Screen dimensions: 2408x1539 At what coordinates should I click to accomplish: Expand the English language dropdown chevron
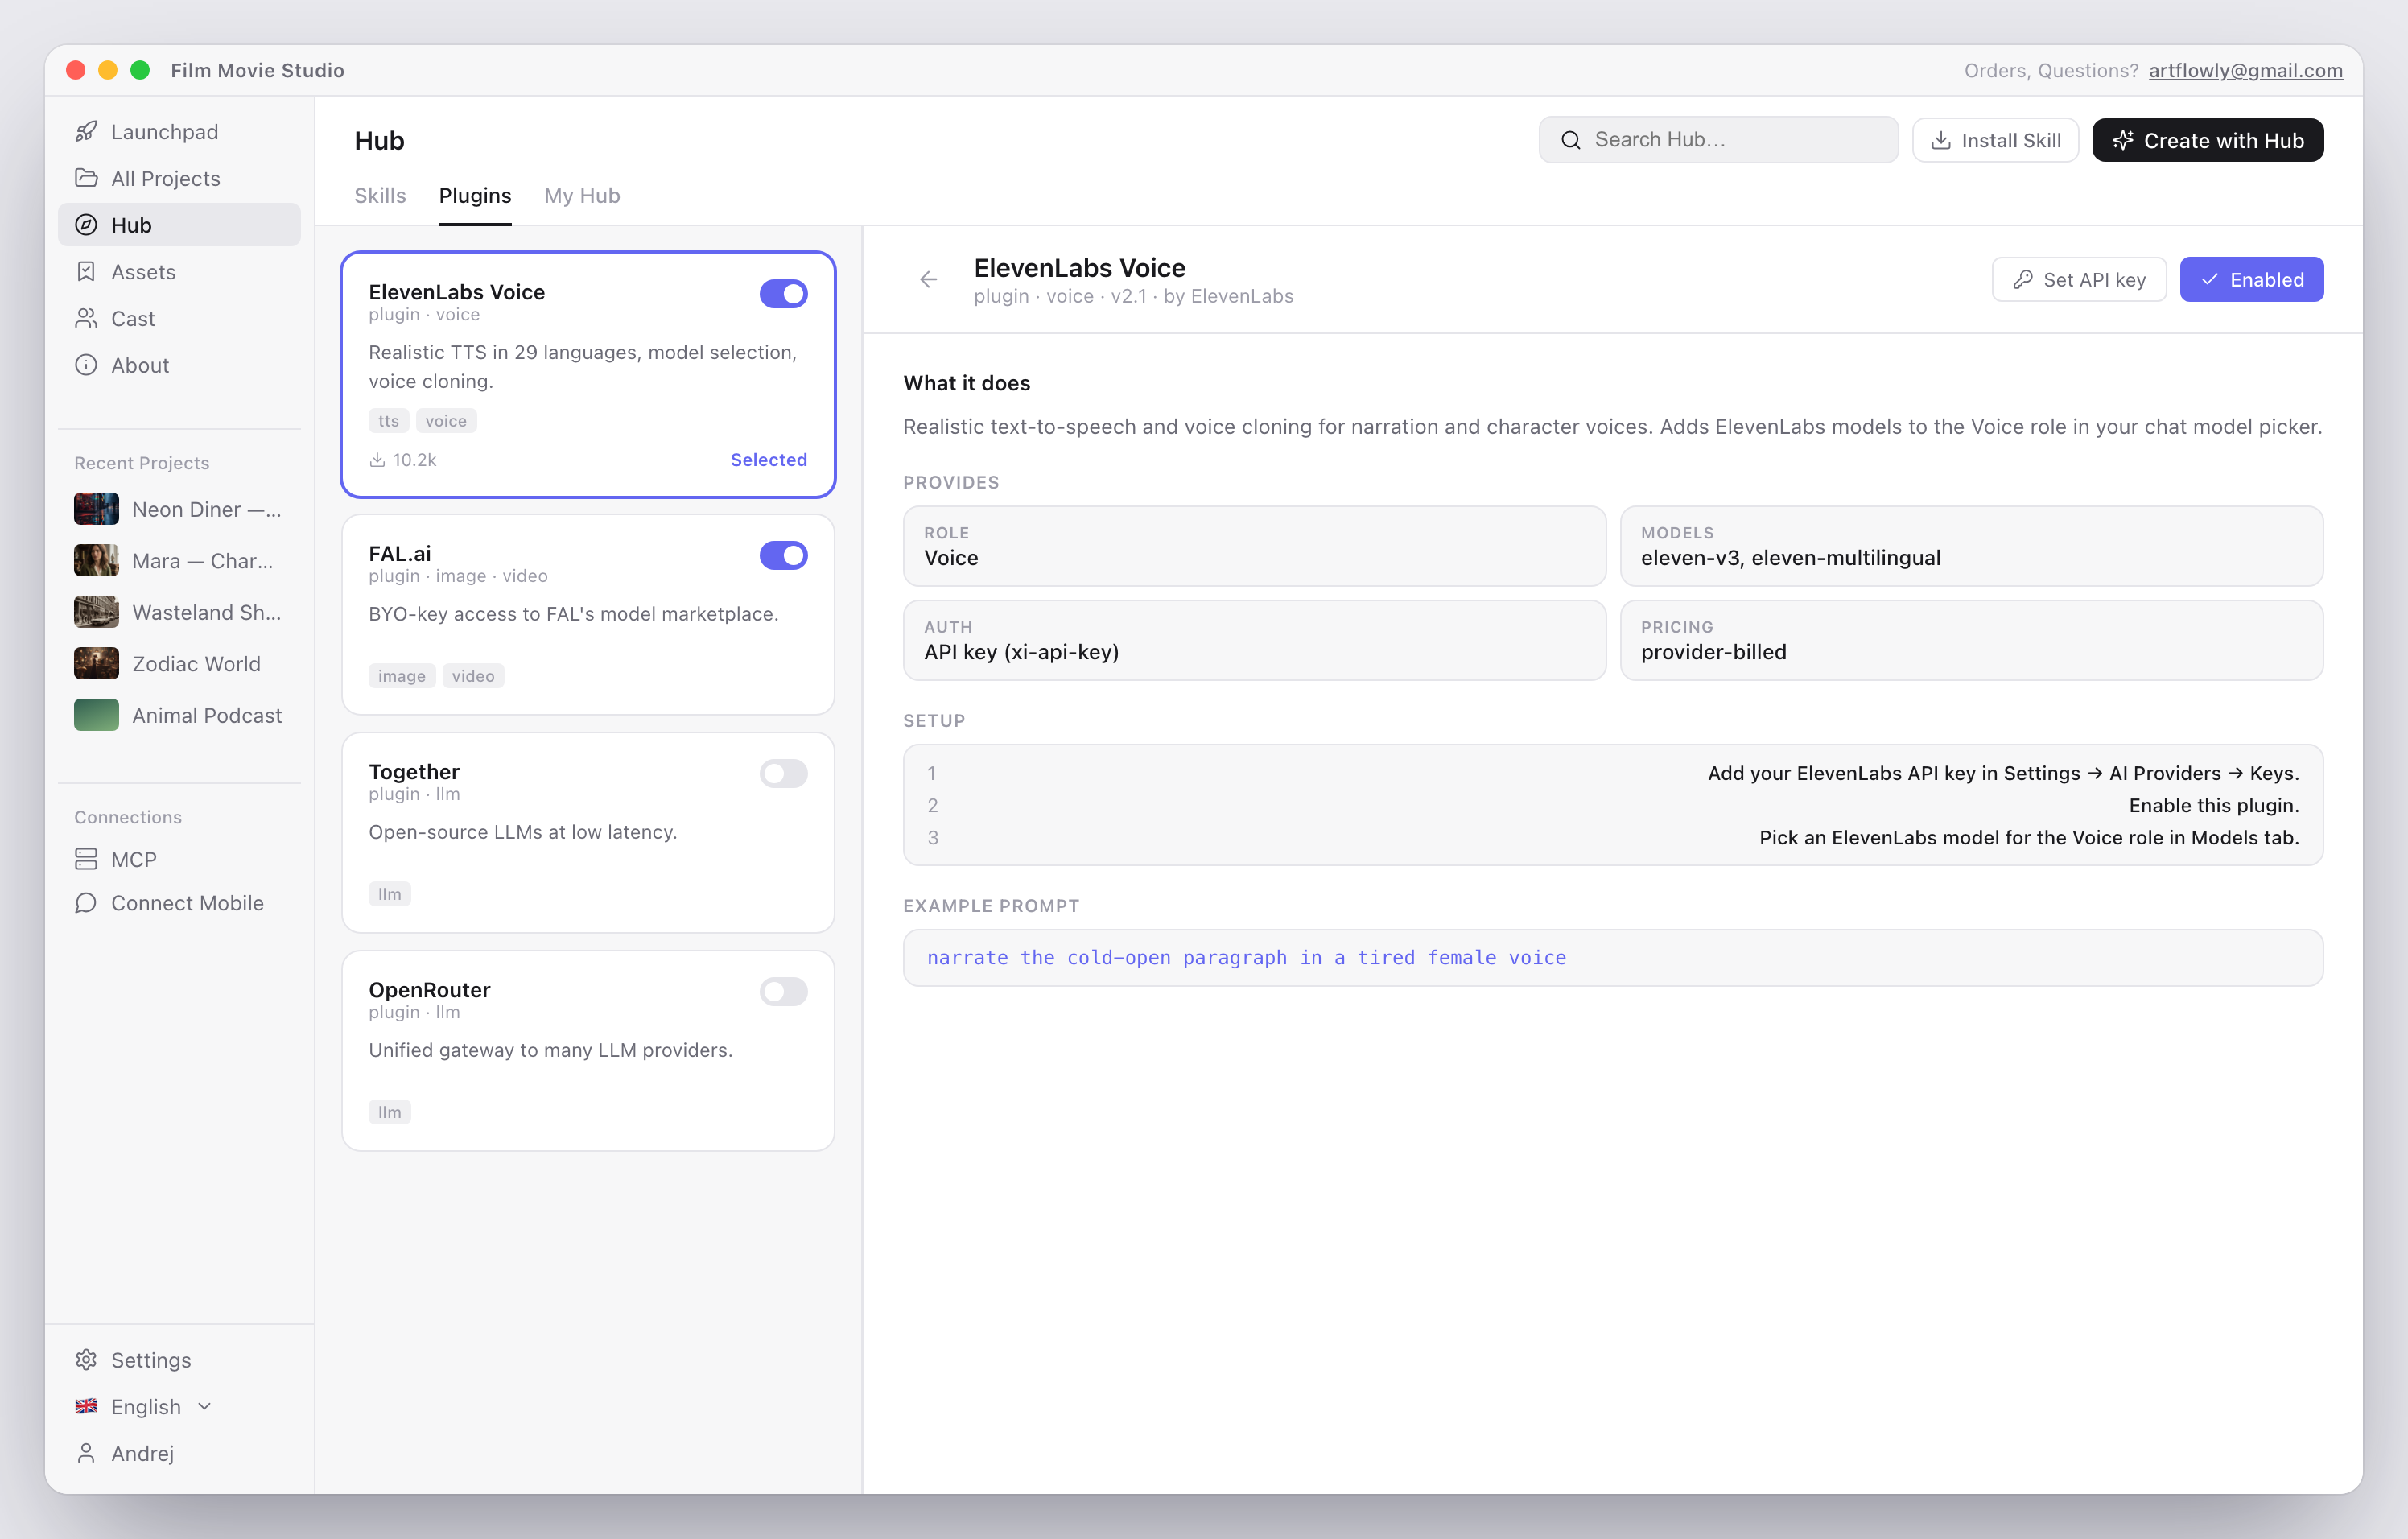click(x=205, y=1406)
